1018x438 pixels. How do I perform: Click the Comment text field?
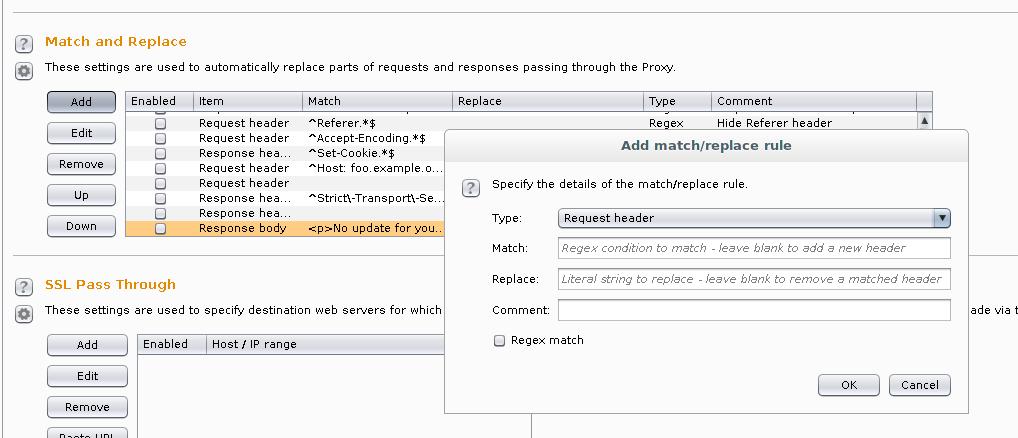click(754, 310)
